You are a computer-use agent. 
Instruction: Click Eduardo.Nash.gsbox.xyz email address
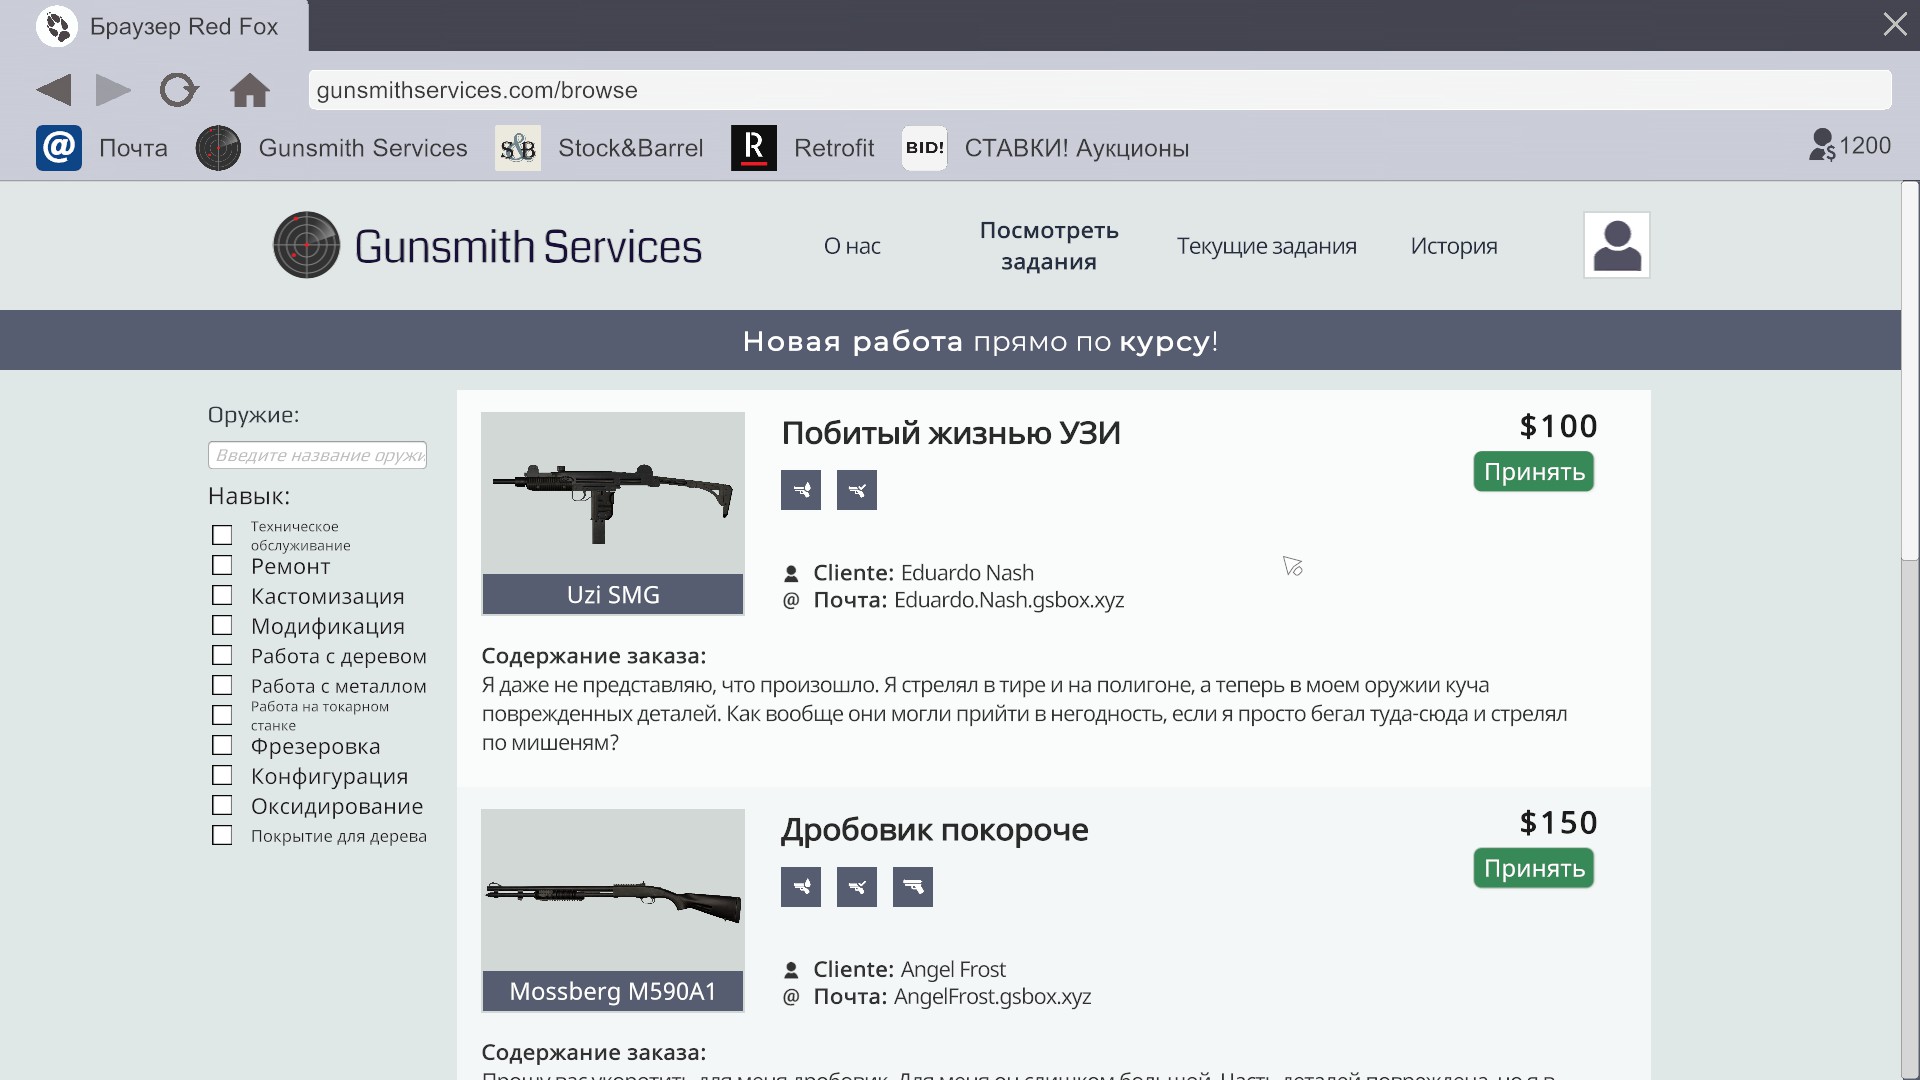point(1009,600)
